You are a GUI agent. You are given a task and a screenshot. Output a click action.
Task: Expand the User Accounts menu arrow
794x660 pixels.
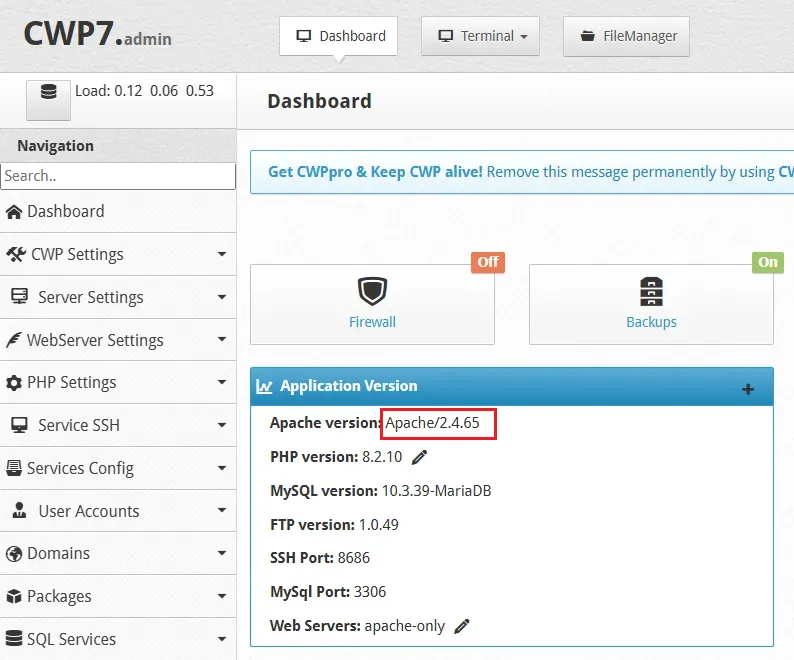point(222,510)
